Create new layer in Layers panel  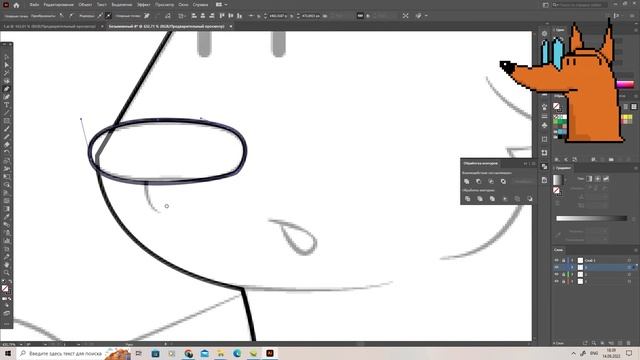[620, 343]
